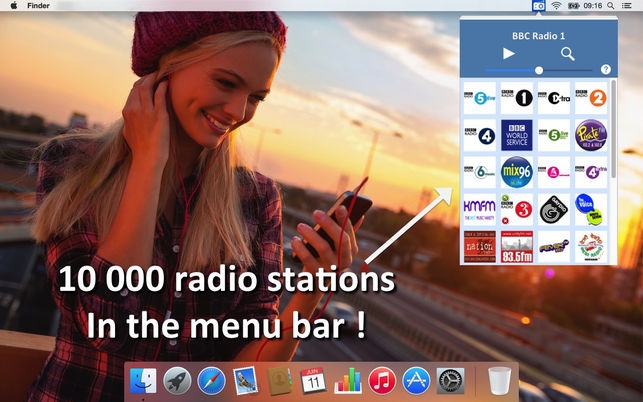Select the kmfm station tile
Image resolution: width=643 pixels, height=402 pixels.
coord(480,210)
